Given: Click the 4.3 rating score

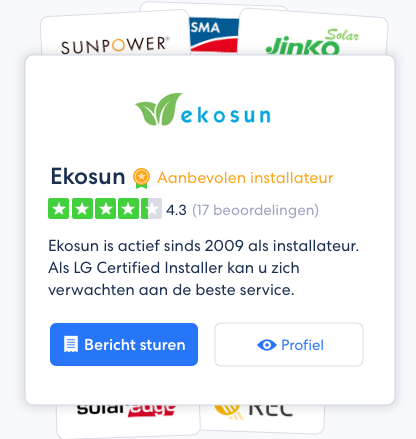Looking at the screenshot, I should pos(176,210).
